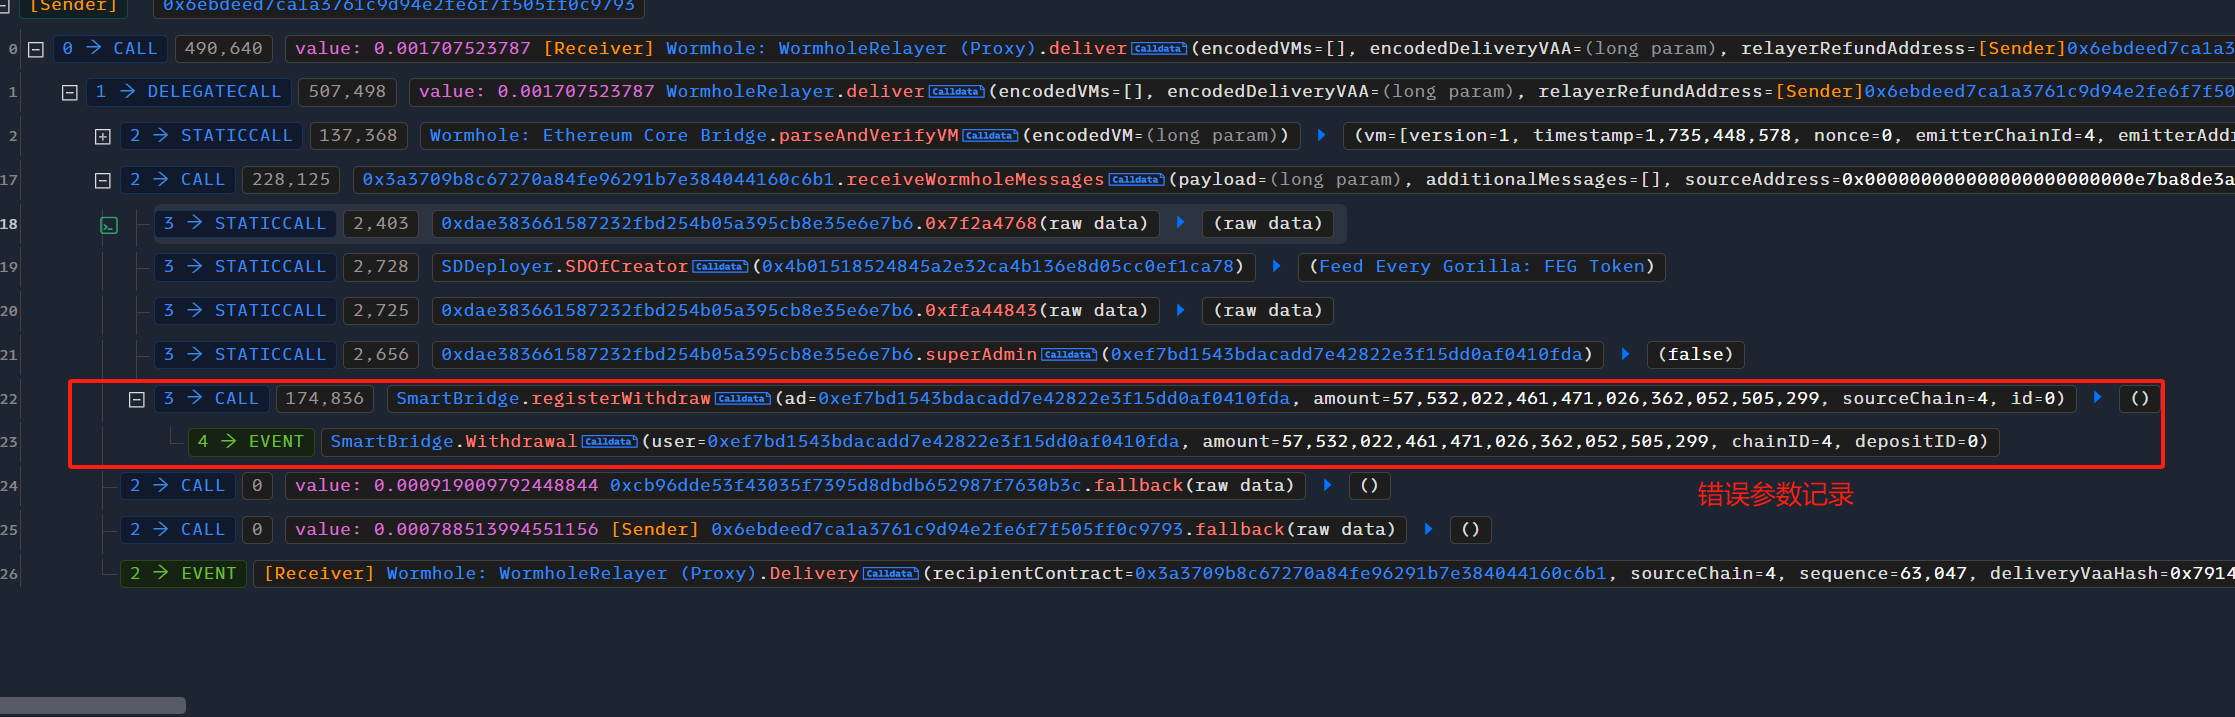This screenshot has height=717, width=2235.
Task: Click the Feed Every Gorilla: FEG Token return value
Action: click(1482, 267)
